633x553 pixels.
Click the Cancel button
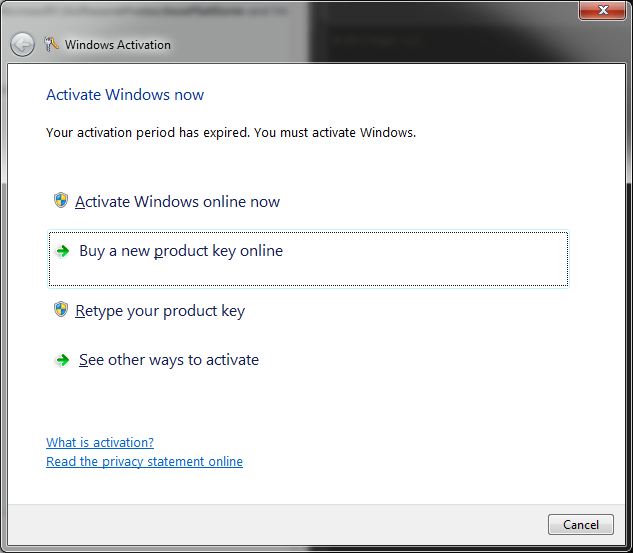(581, 524)
